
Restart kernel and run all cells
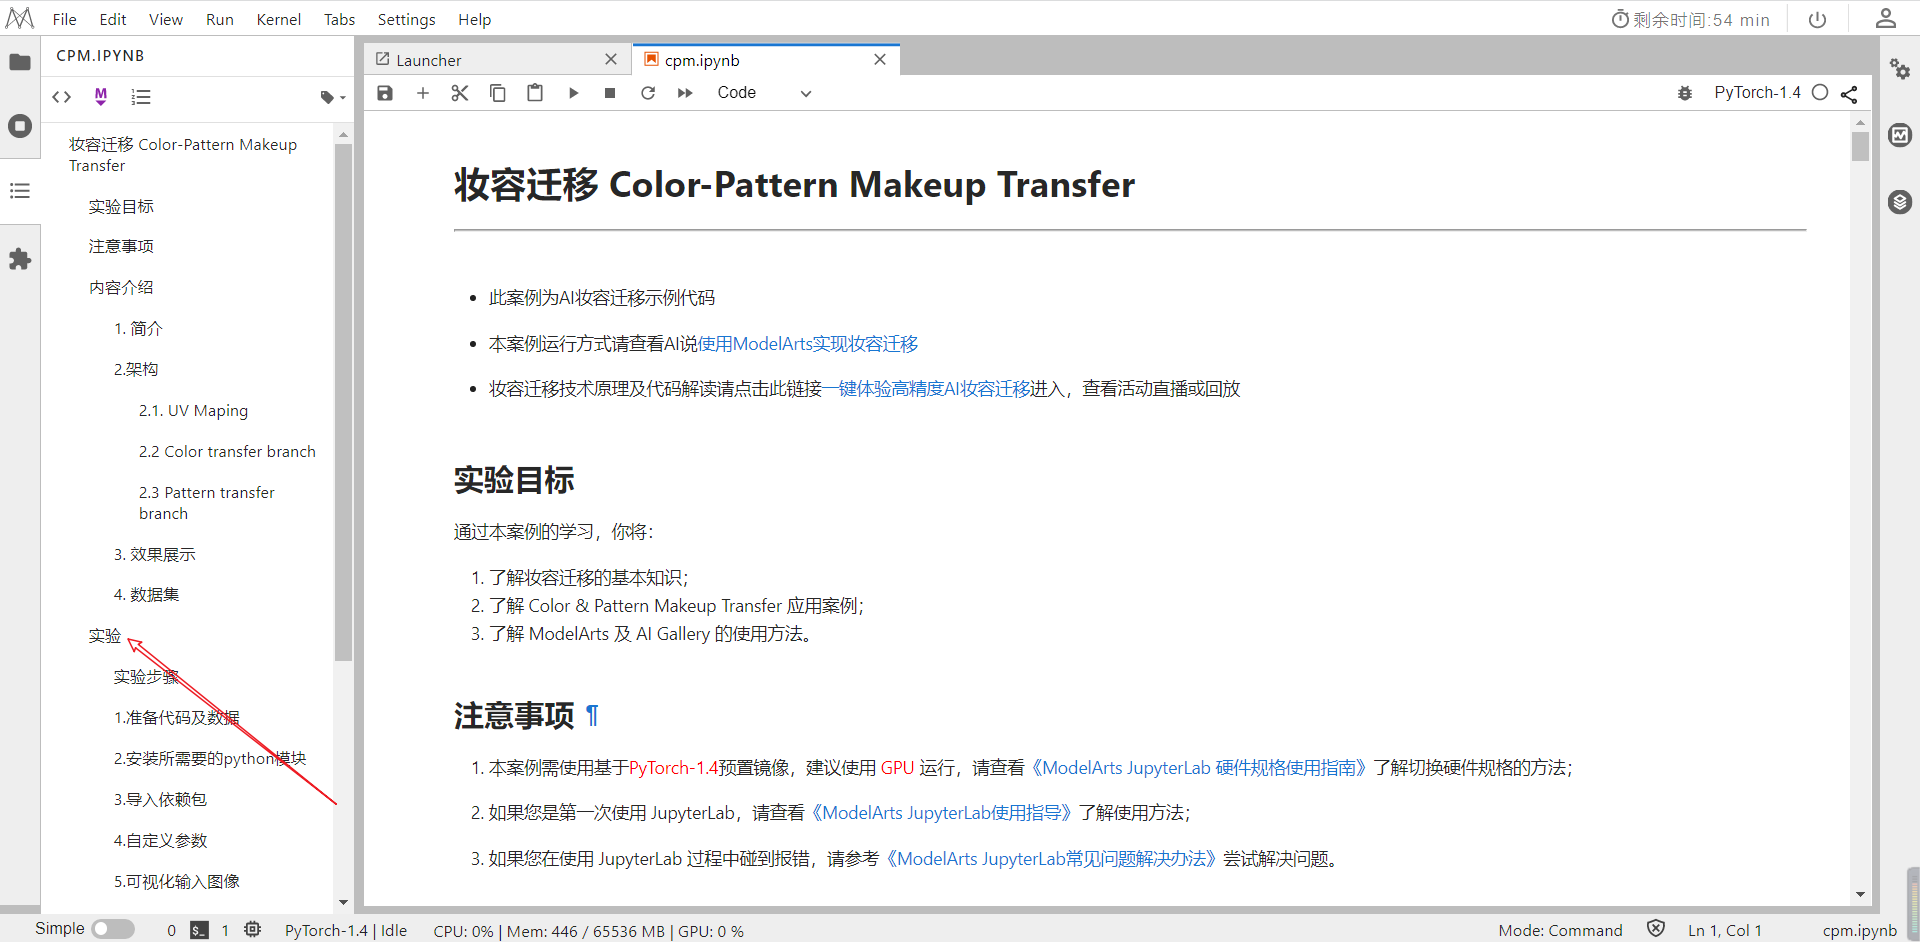685,93
